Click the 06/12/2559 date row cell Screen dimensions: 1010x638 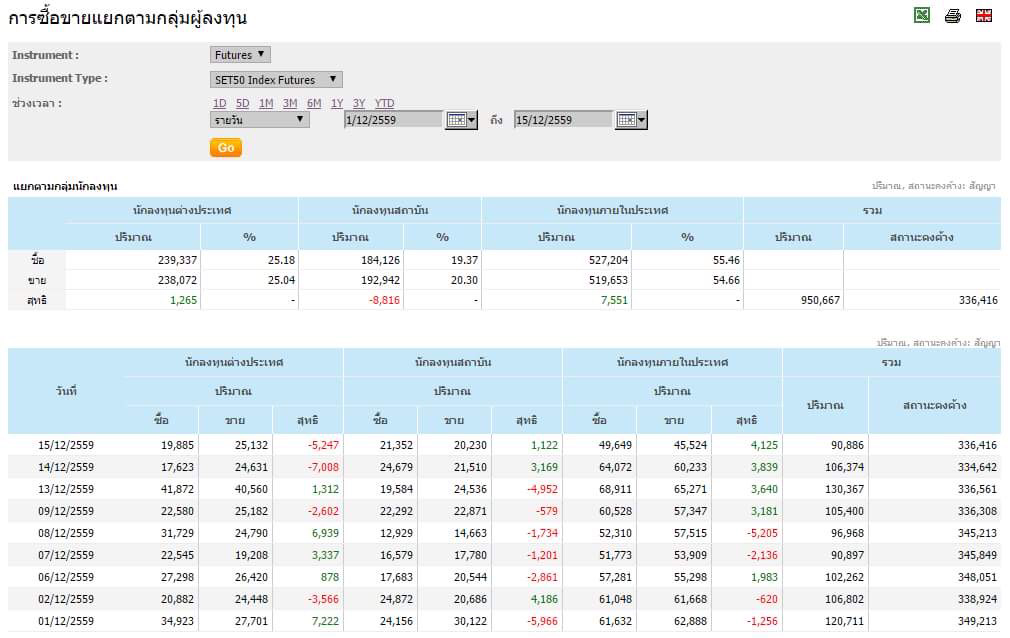click(x=66, y=577)
